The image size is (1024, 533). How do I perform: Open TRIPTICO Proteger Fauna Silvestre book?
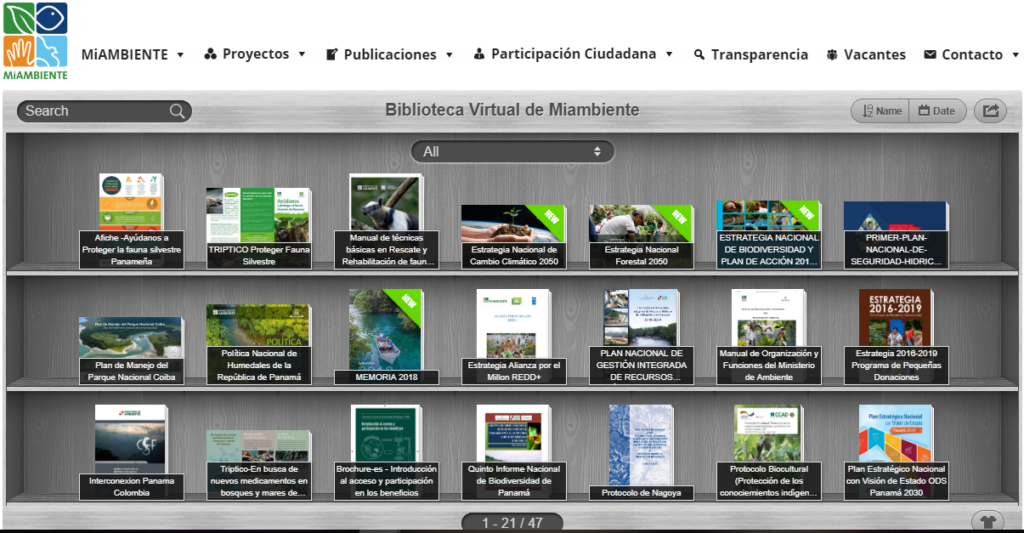pos(259,228)
